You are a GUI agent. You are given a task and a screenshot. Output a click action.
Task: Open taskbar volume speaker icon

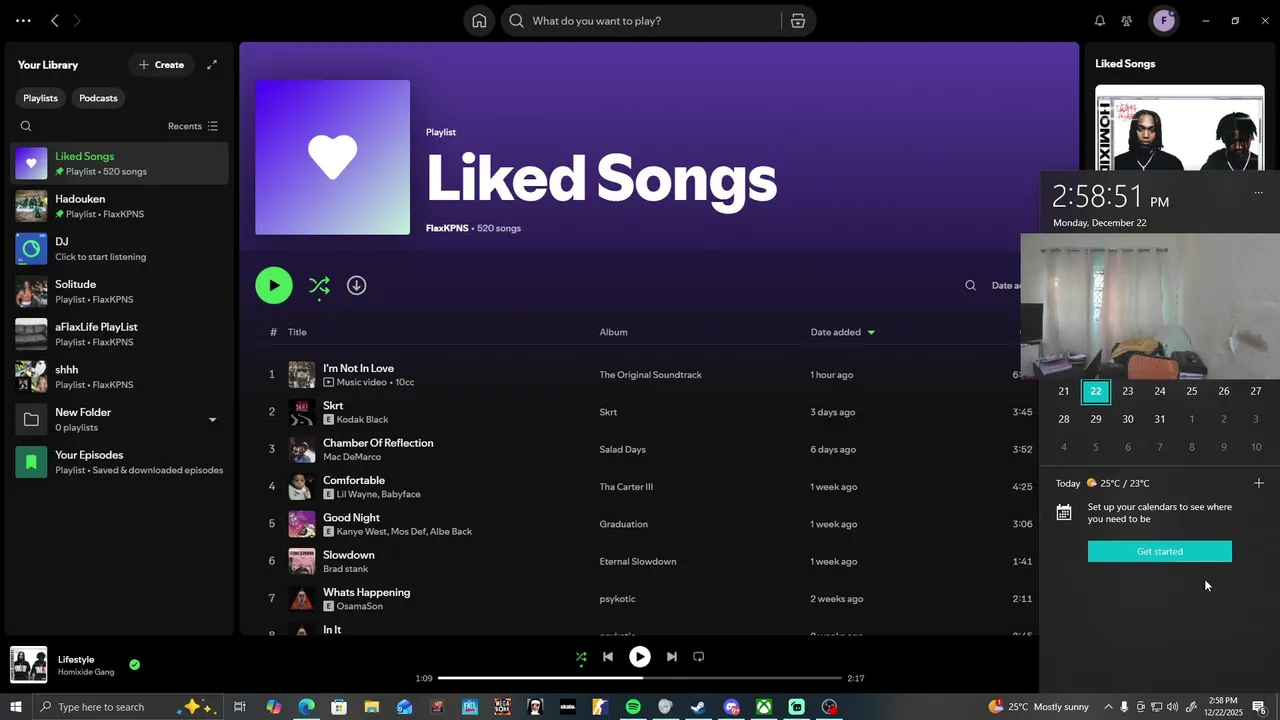1172,707
